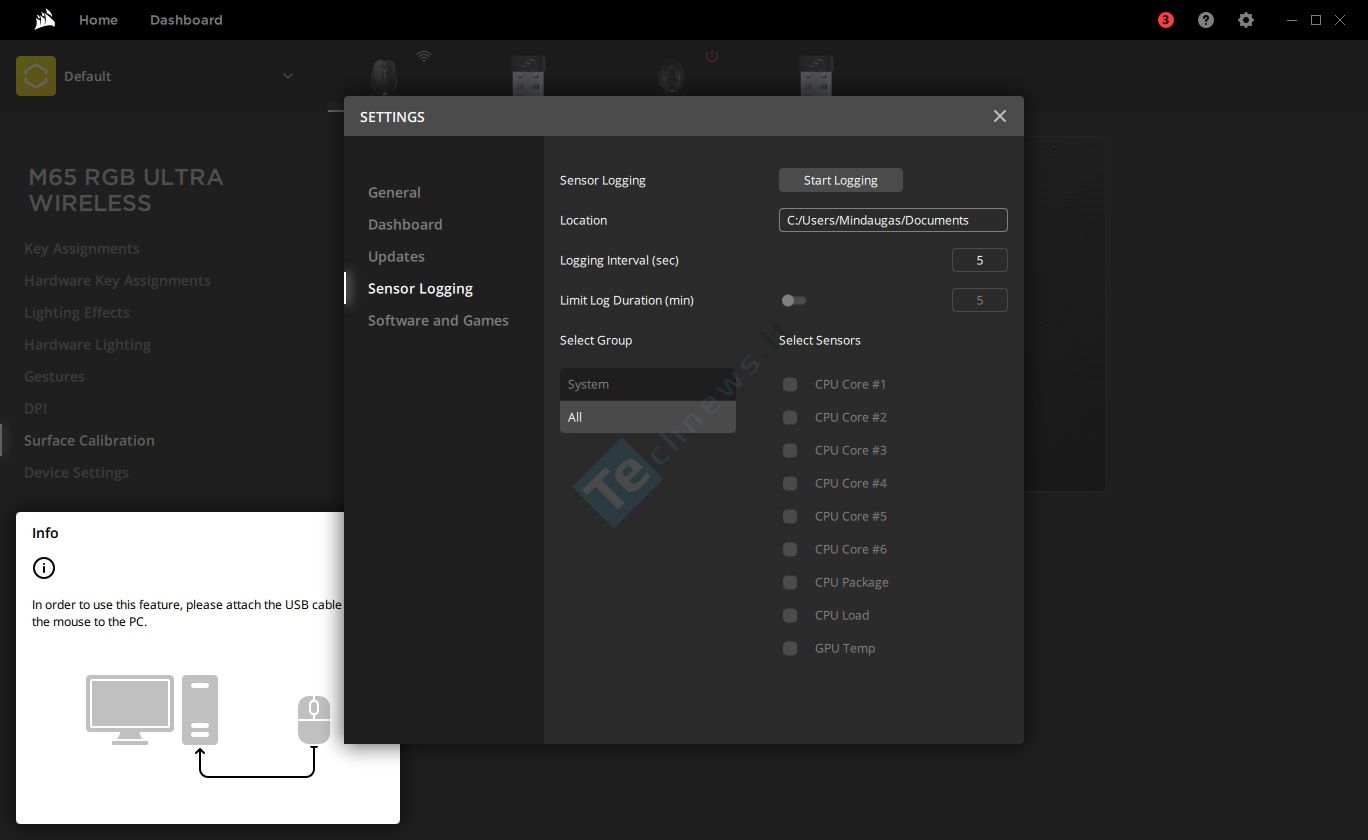Open Surface Calibration in sidebar
This screenshot has height=840, width=1368.
pos(89,440)
